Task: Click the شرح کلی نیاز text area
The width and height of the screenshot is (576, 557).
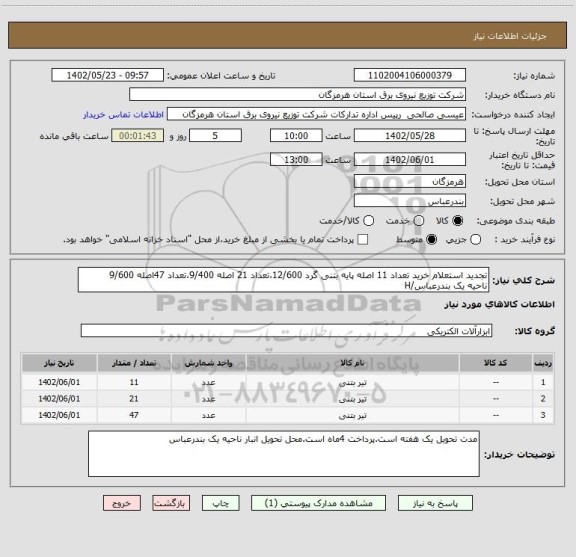Action: click(283, 280)
